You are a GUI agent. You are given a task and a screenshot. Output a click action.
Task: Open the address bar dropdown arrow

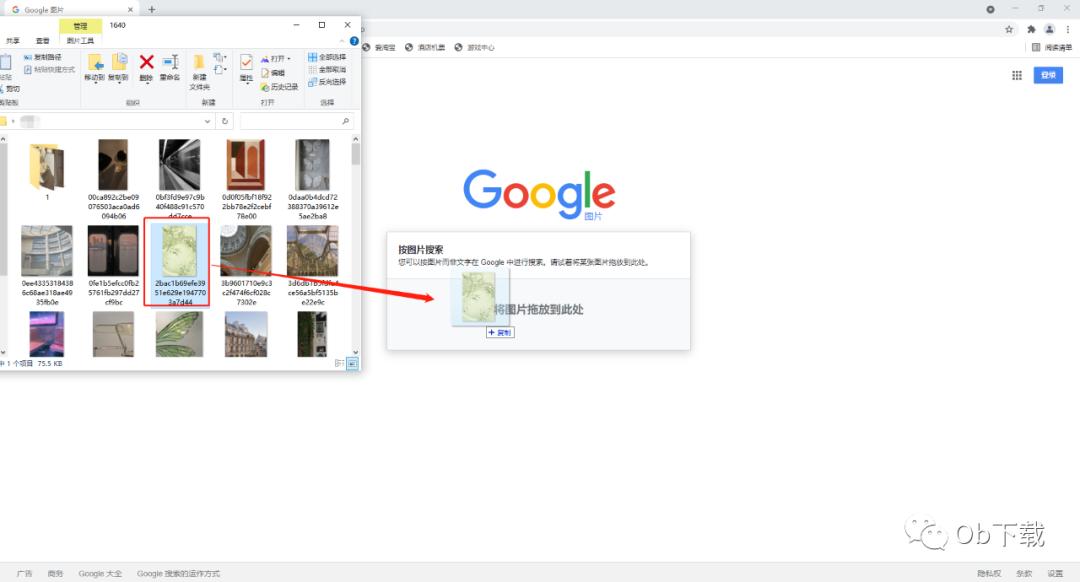(x=208, y=120)
